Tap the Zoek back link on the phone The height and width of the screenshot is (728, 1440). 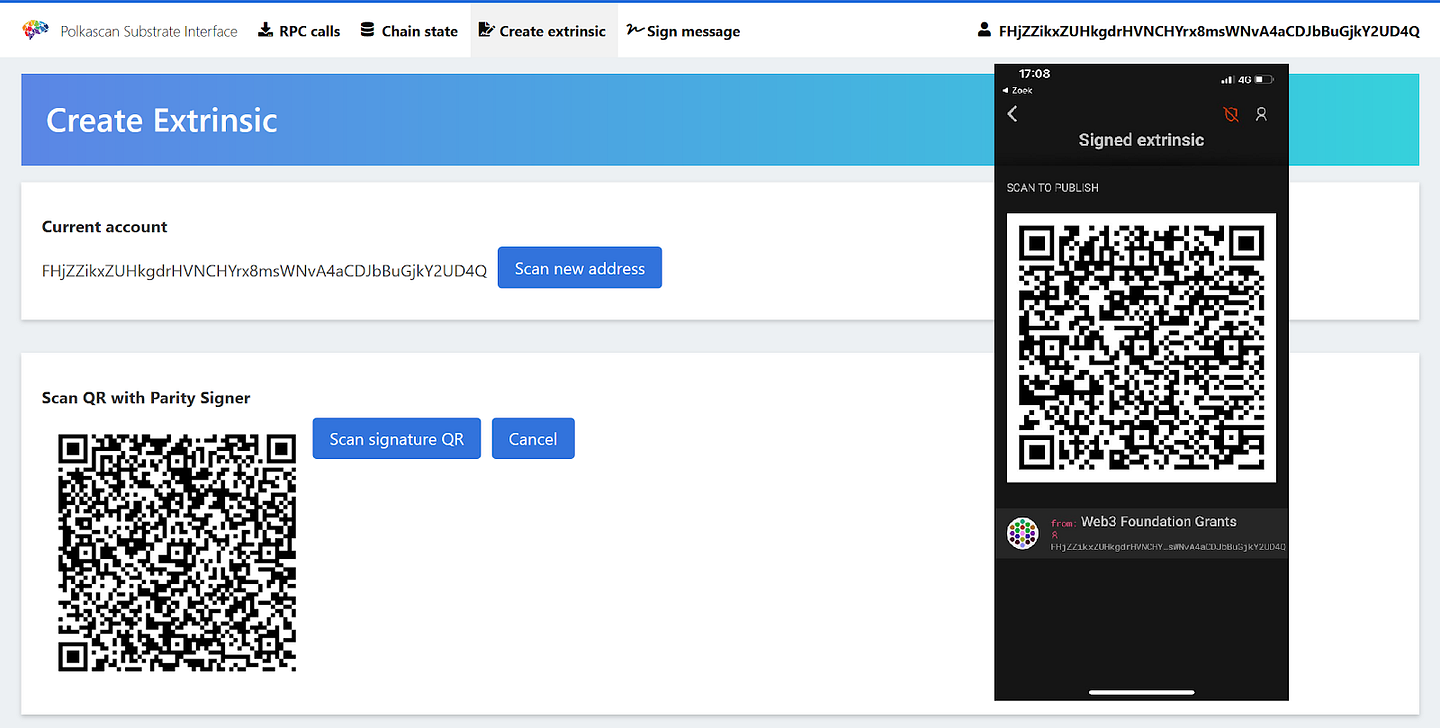(x=1017, y=90)
